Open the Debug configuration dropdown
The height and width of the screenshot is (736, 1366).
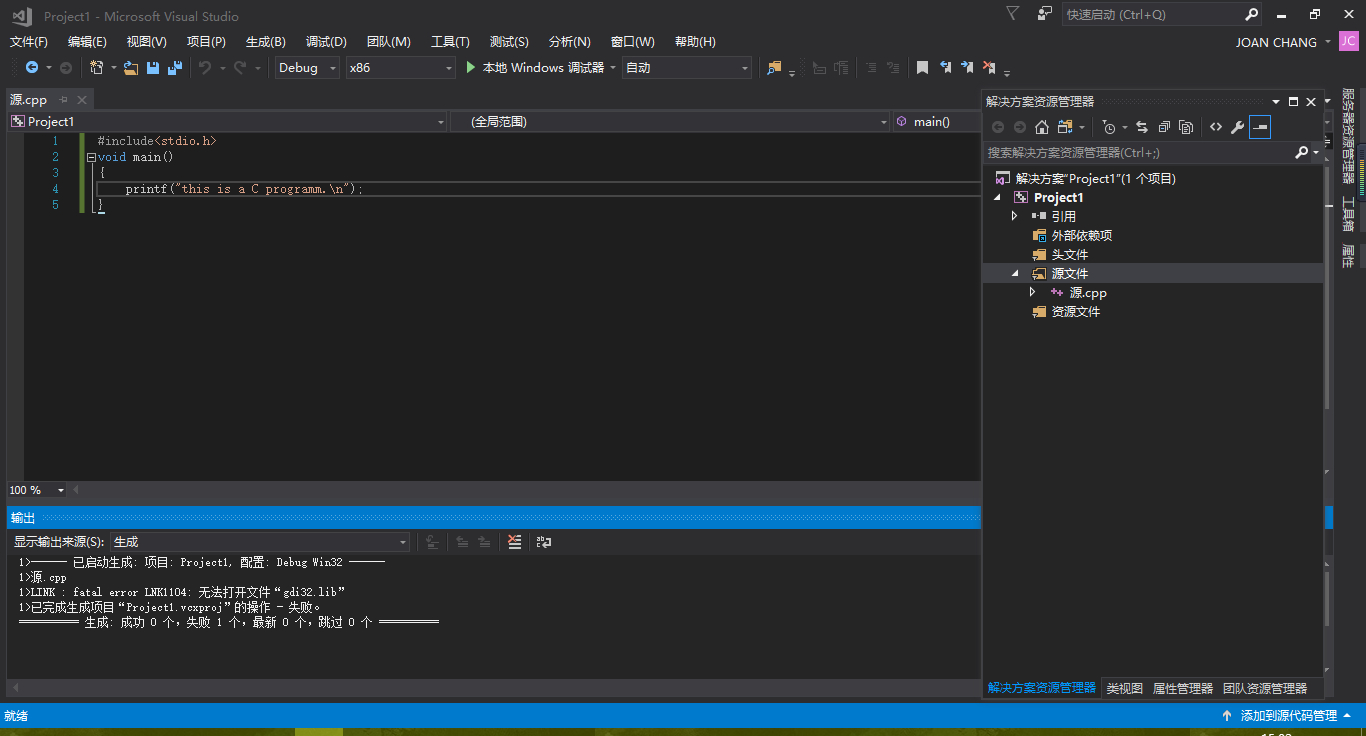pos(307,68)
